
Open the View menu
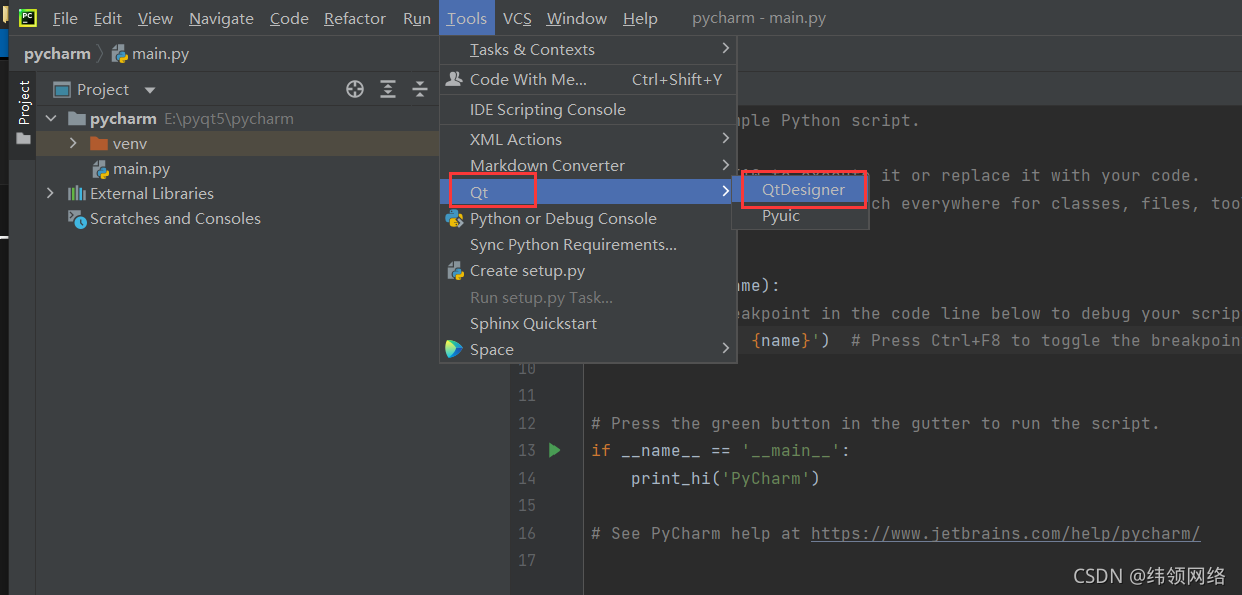point(155,18)
